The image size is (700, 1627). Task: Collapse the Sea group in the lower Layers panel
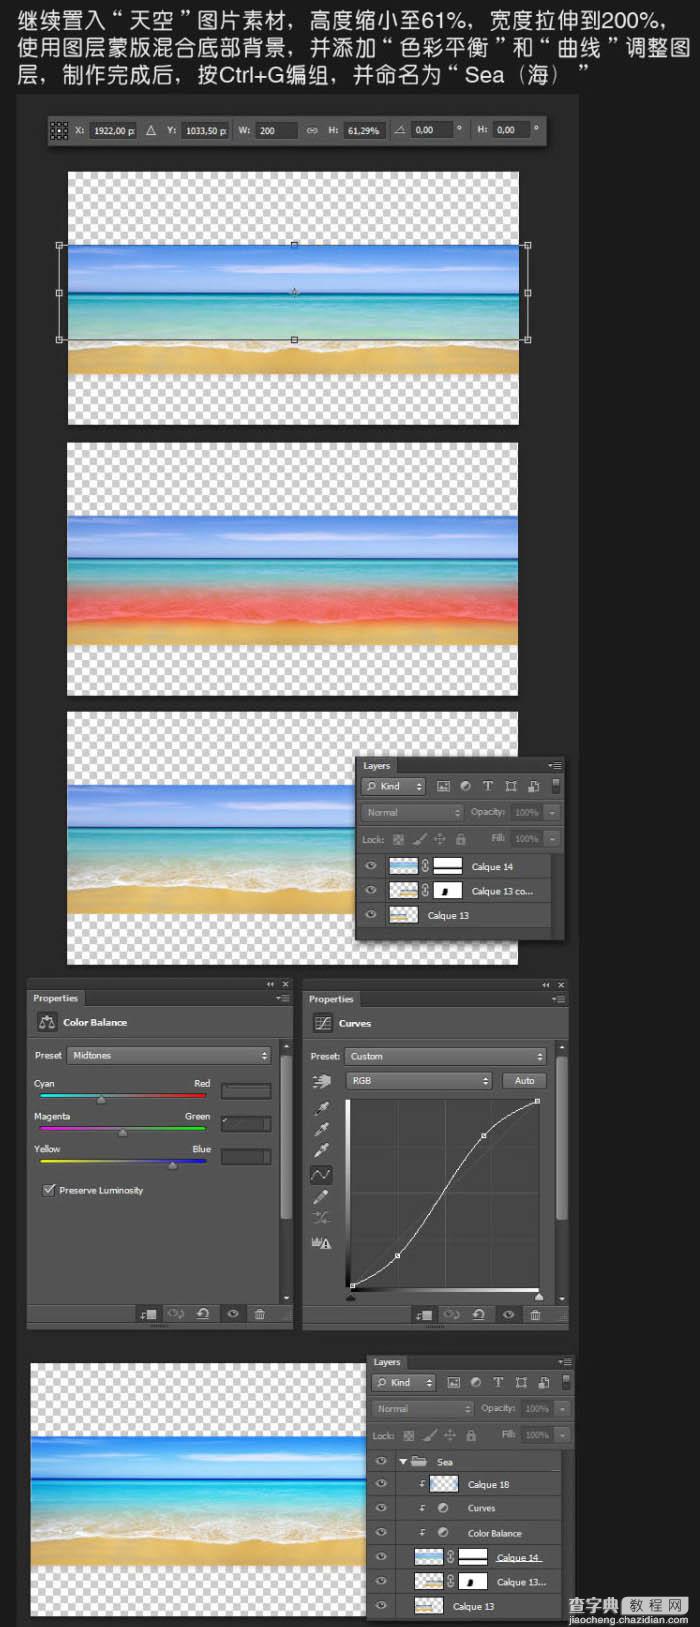coord(403,1461)
